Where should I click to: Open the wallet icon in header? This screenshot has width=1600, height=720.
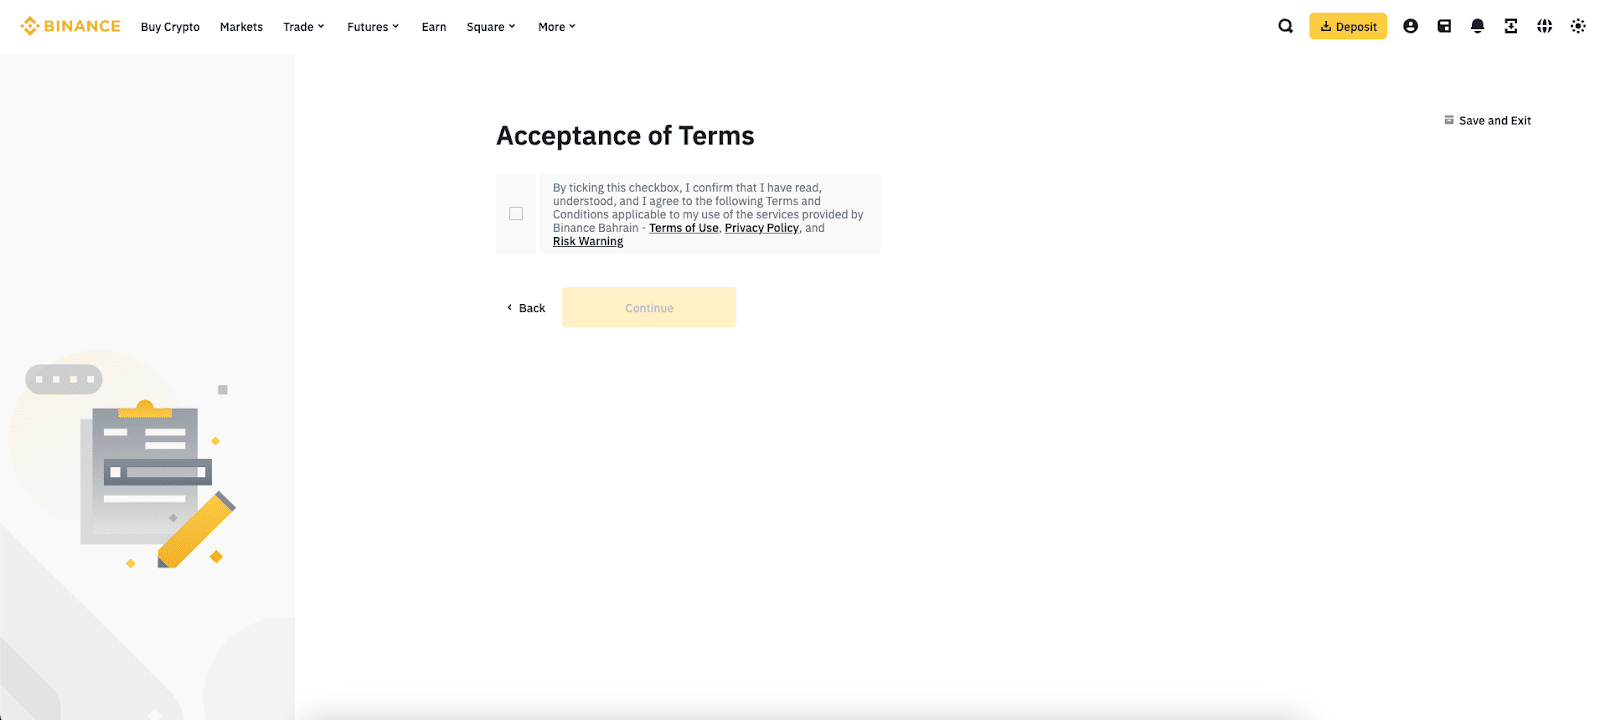point(1444,26)
